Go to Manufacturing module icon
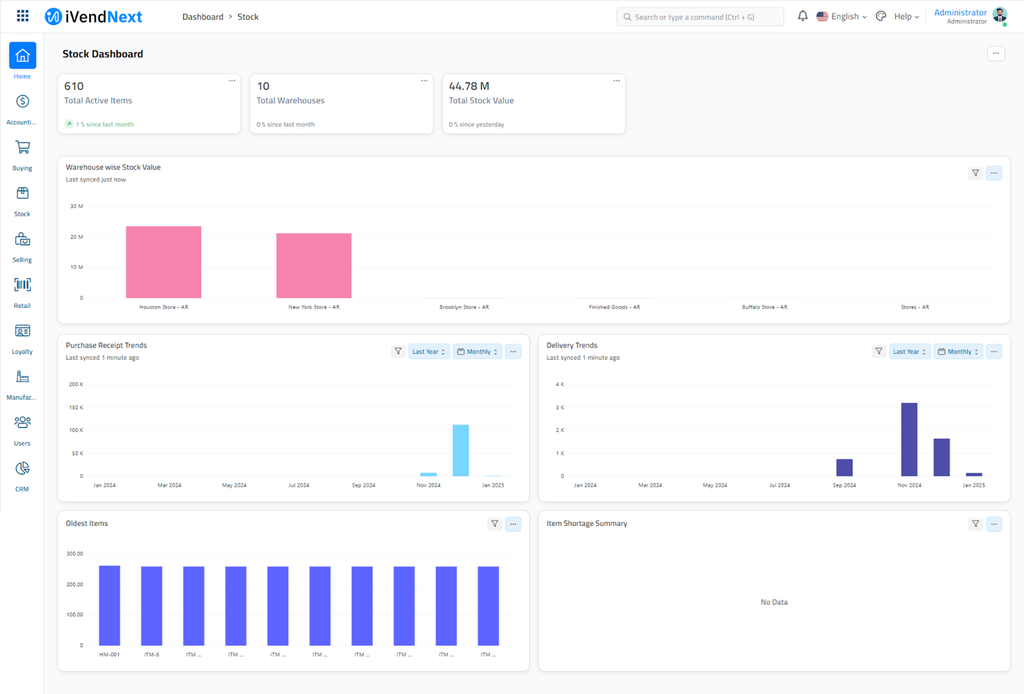Image resolution: width=1024 pixels, height=694 pixels. click(22, 377)
